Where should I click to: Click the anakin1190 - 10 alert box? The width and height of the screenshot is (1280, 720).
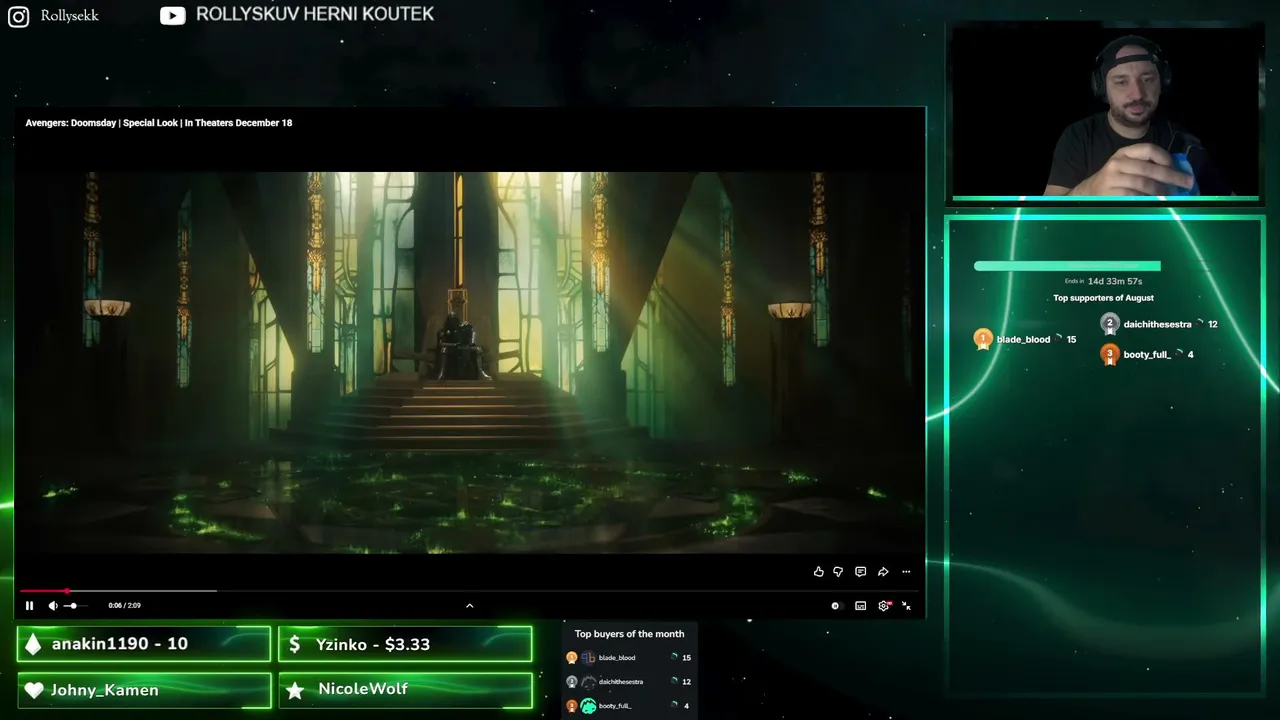tap(144, 644)
